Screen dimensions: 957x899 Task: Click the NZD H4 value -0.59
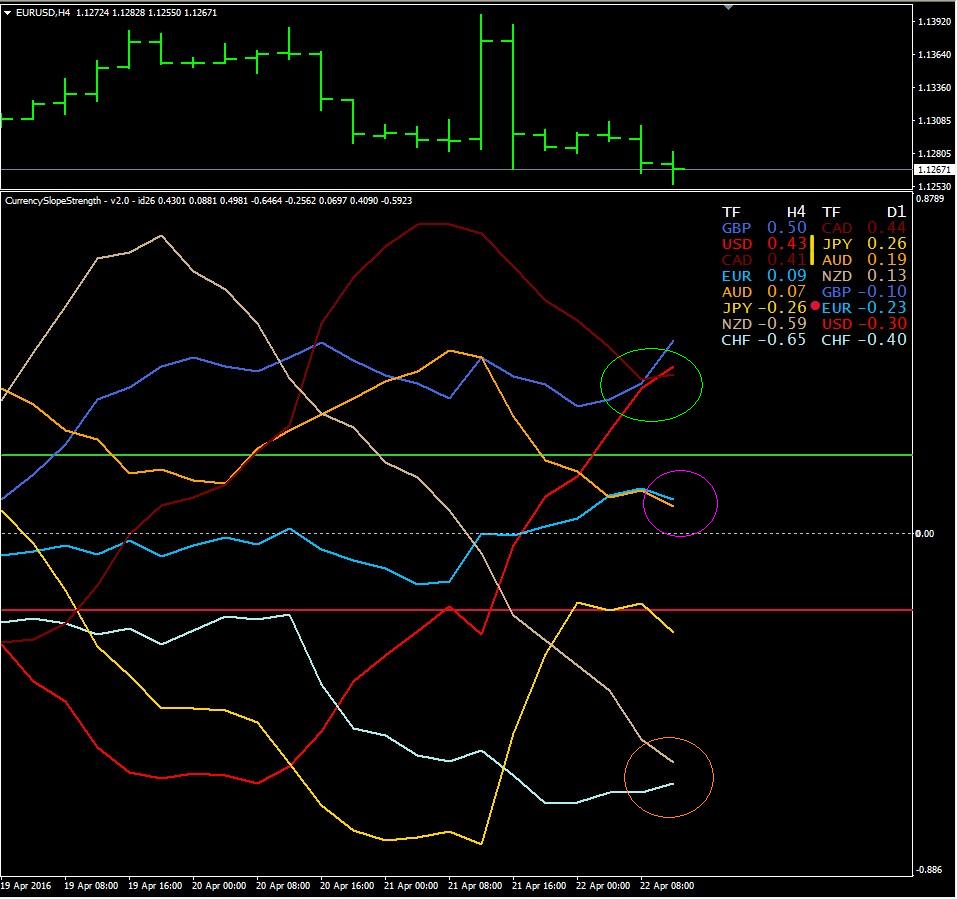coord(782,323)
